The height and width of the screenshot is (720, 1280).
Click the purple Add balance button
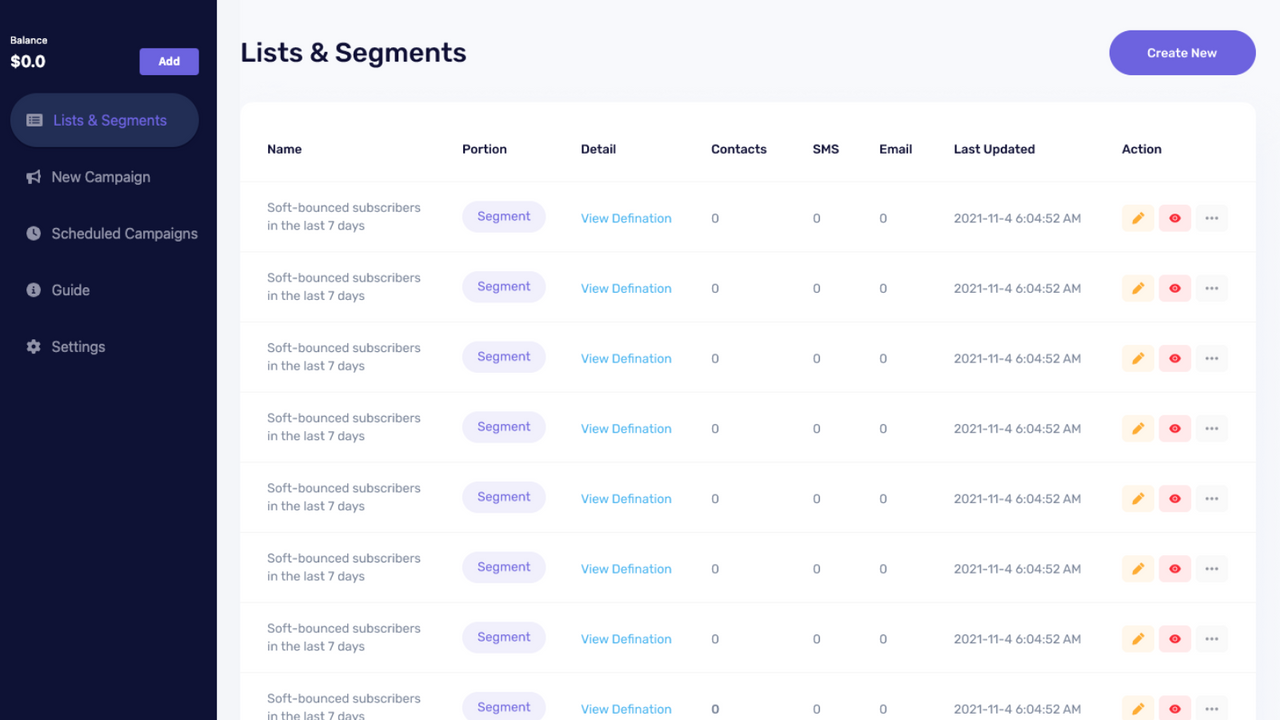tap(169, 60)
